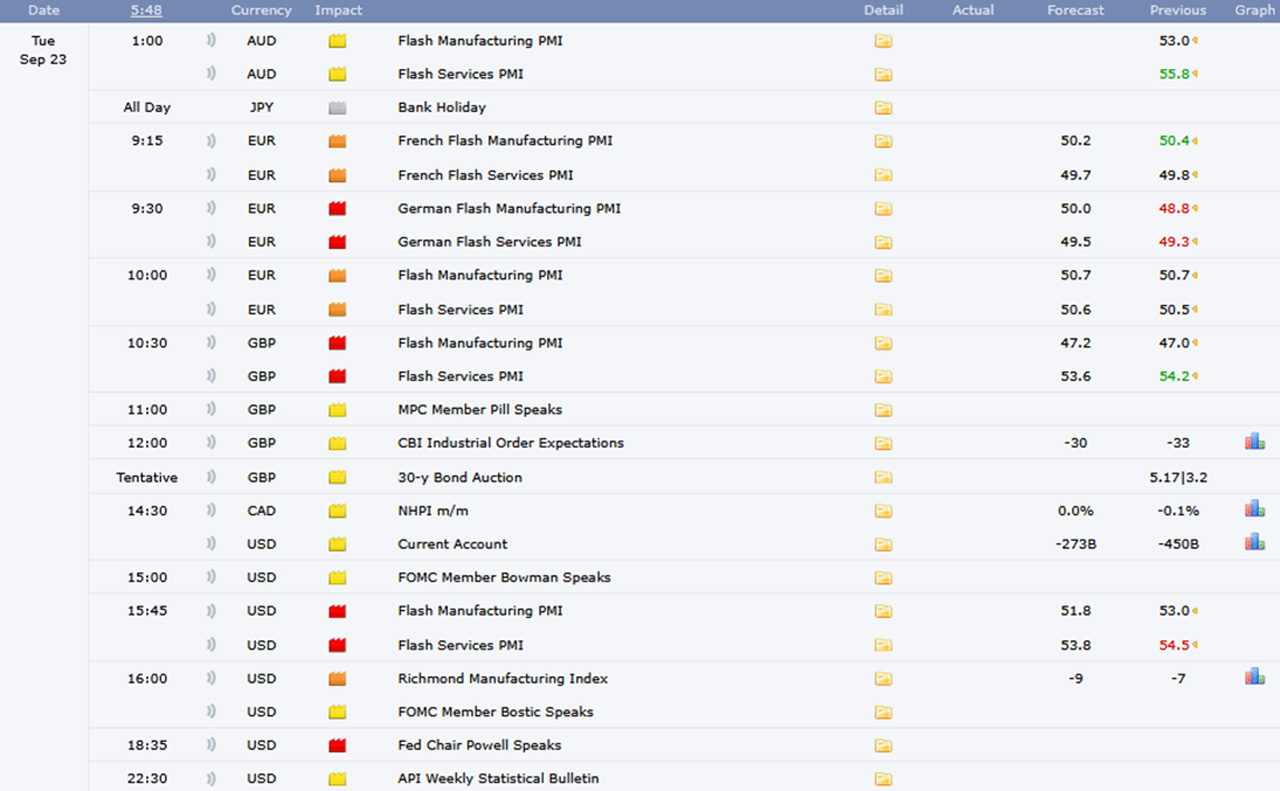
Task: Show graph for Richmond Manufacturing Index
Action: coord(1254,678)
